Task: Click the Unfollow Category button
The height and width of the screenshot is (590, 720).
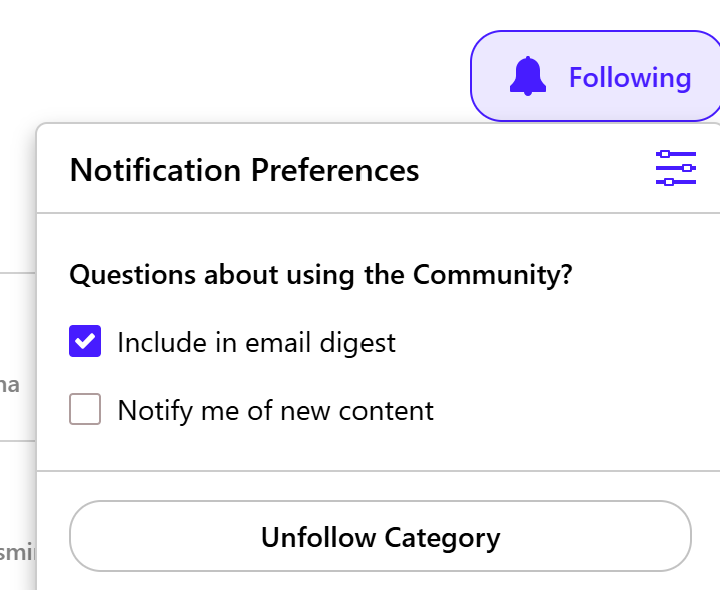Action: tap(380, 537)
